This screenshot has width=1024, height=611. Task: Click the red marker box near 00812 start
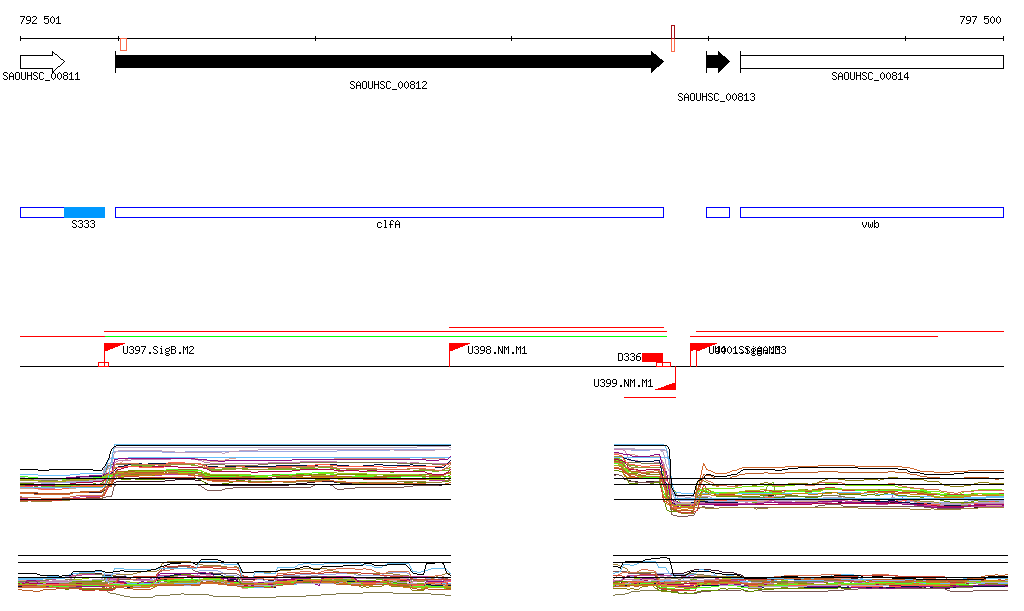click(x=123, y=44)
